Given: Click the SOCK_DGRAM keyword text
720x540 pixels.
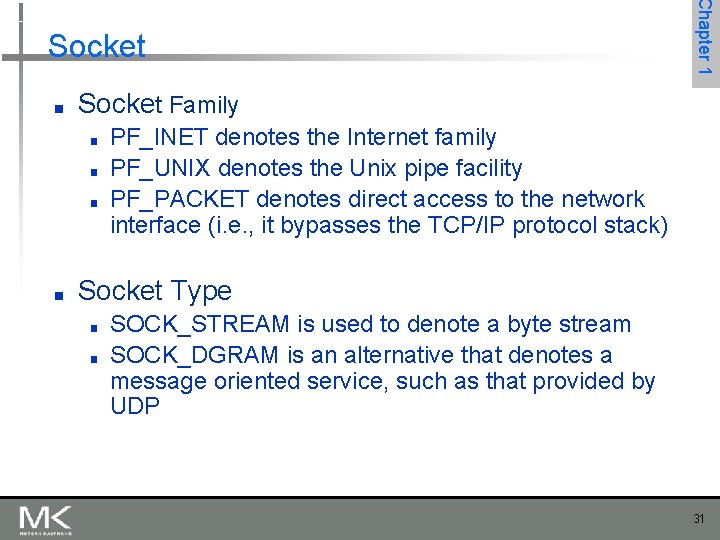Looking at the screenshot, I should pos(194,355).
